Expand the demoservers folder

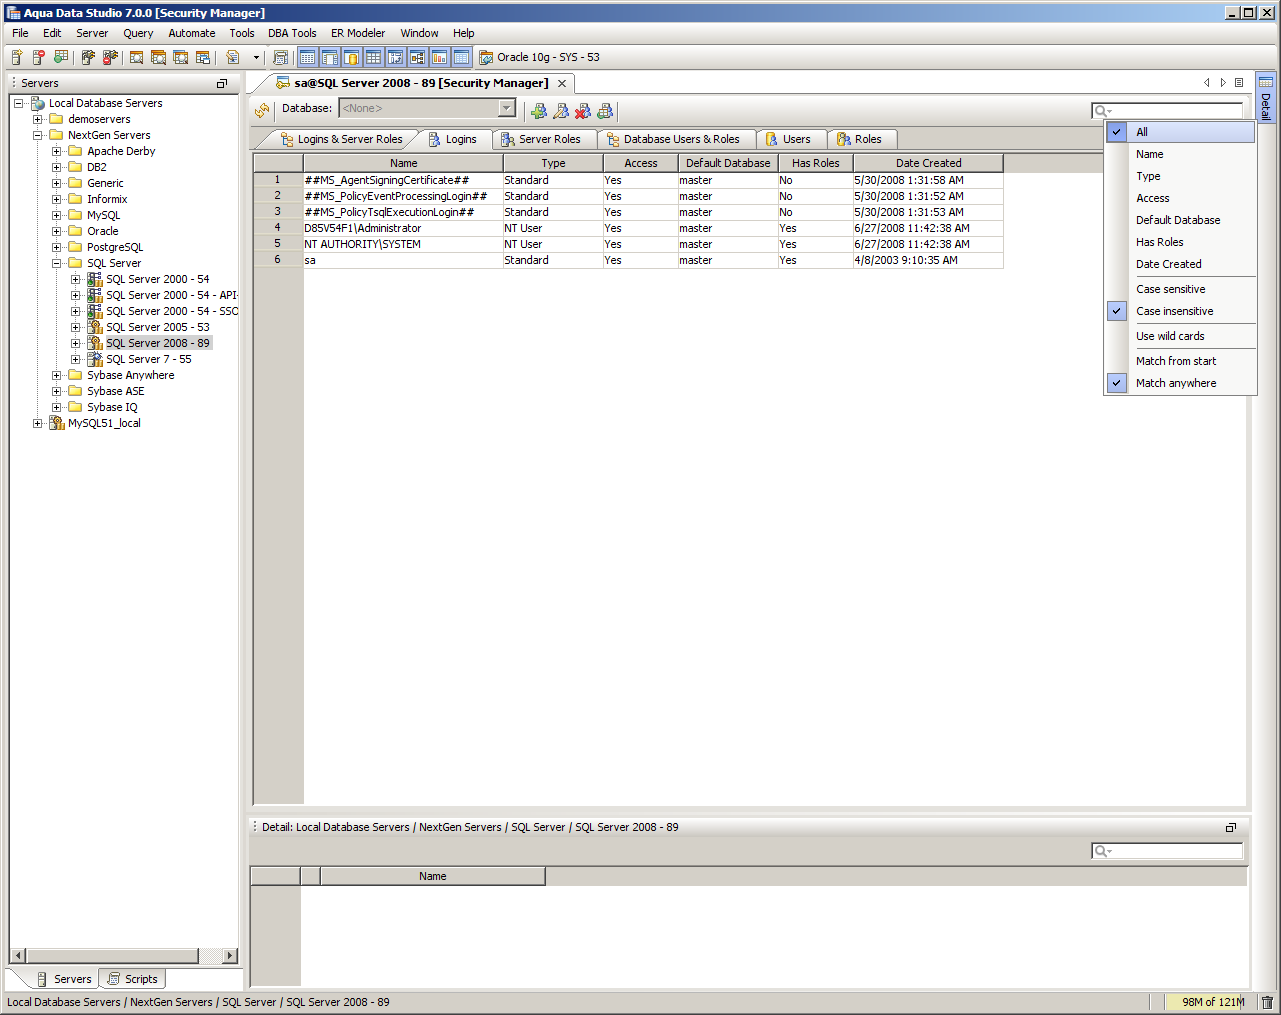(x=37, y=119)
